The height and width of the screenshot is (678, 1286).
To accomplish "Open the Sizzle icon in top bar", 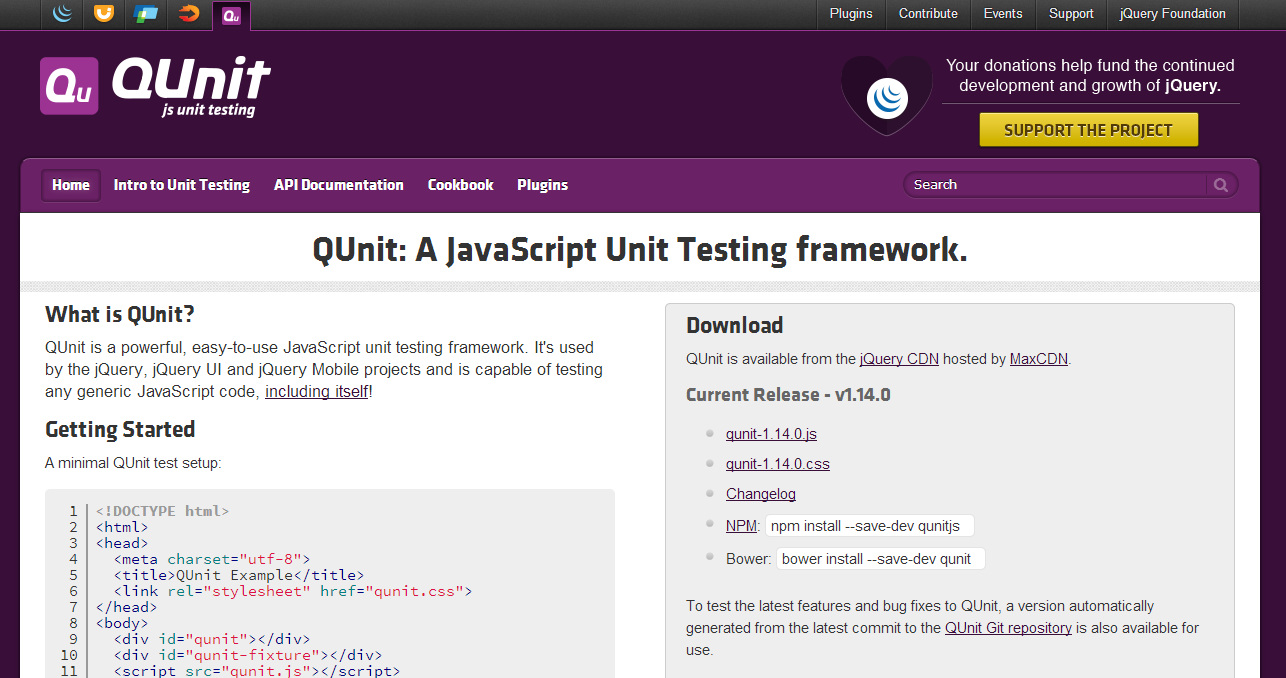I will tap(188, 14).
